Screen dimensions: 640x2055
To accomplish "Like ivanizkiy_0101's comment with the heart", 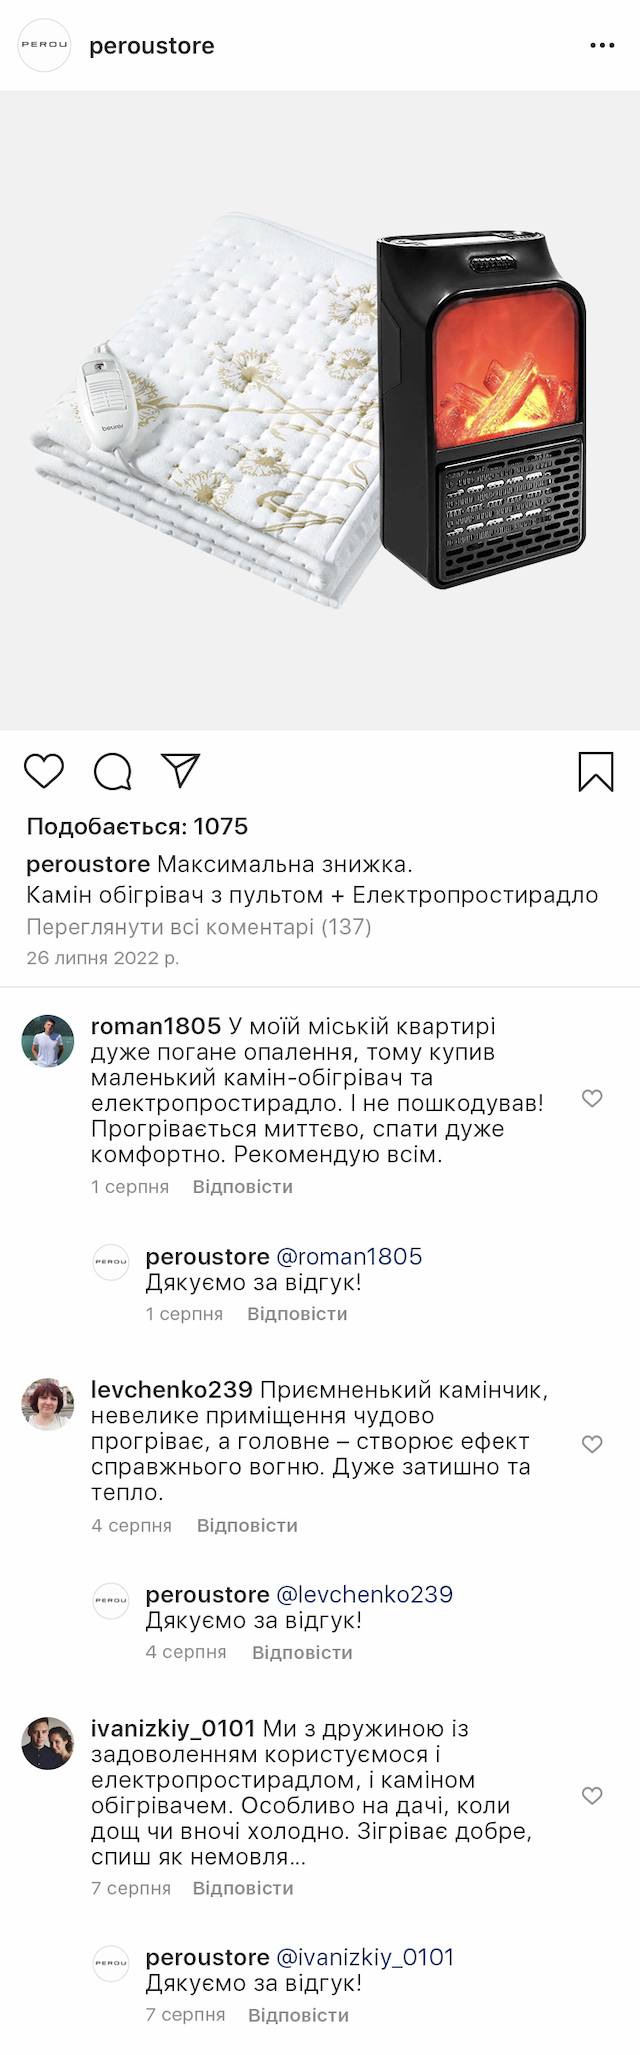I will click(592, 1795).
